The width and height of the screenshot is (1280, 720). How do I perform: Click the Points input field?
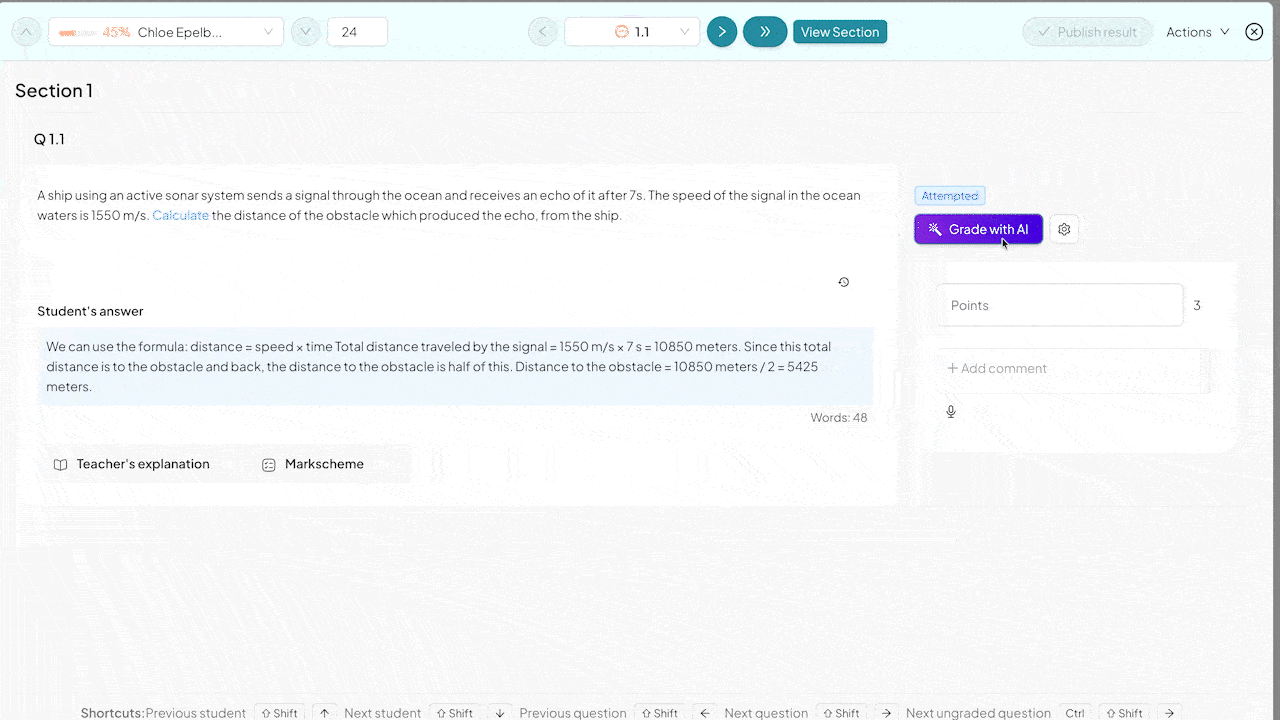[1061, 305]
